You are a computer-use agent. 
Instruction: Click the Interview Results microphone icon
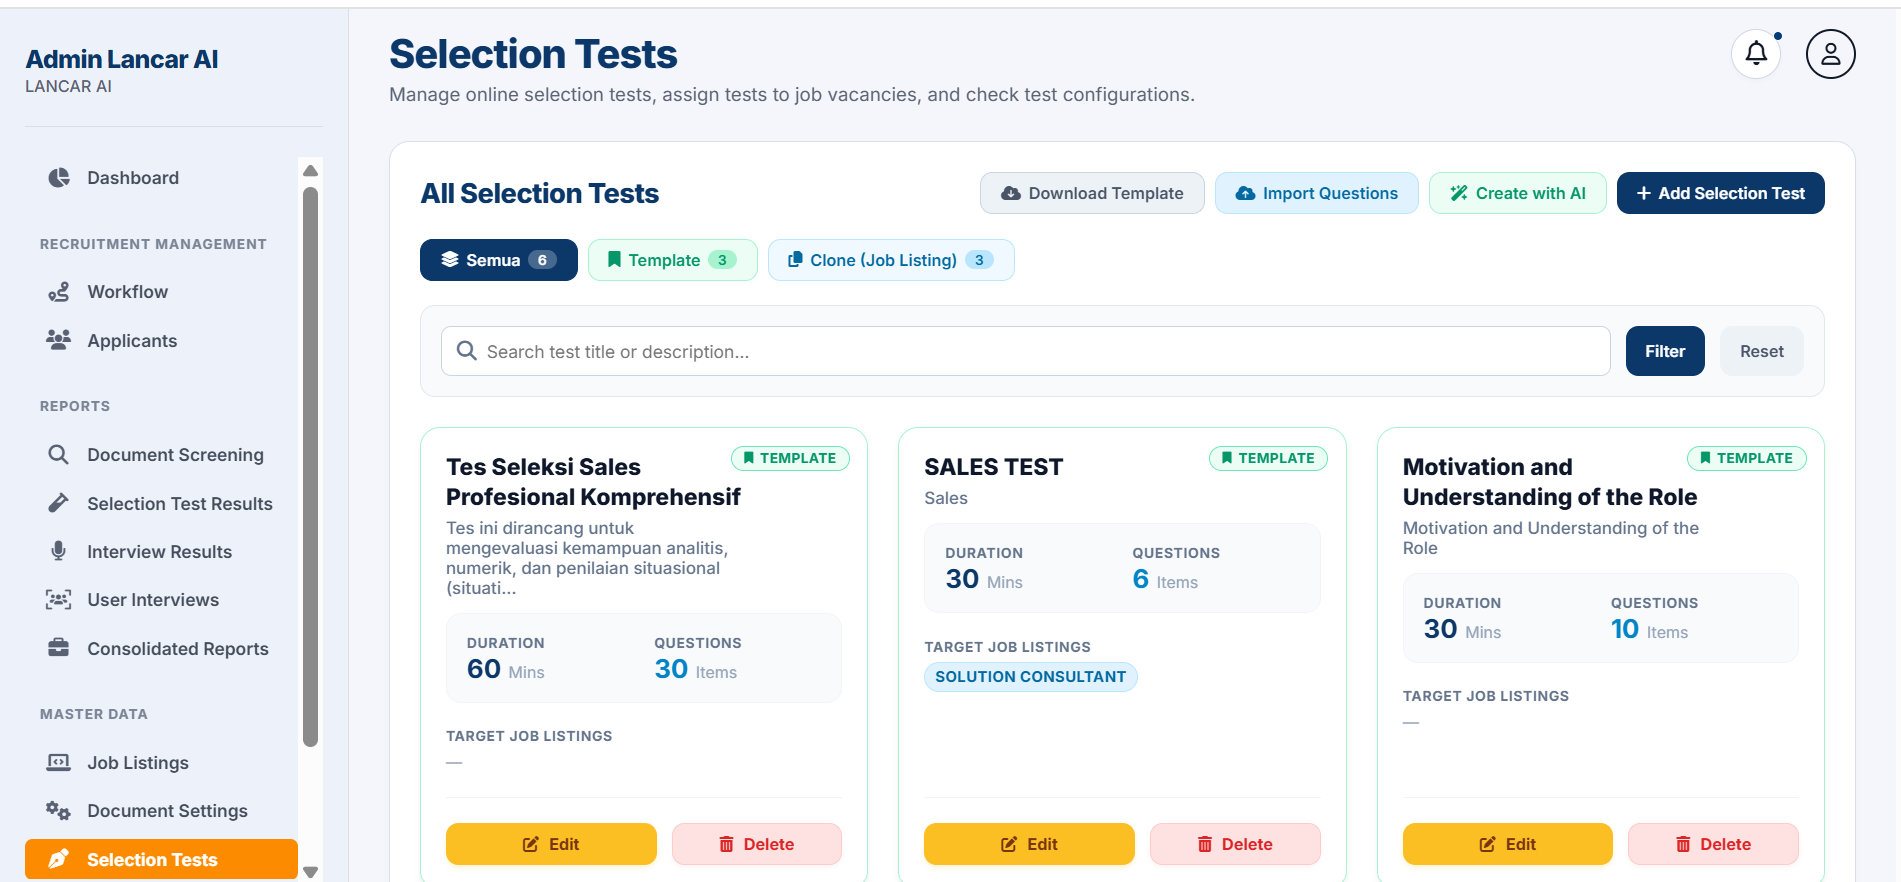pyautogui.click(x=59, y=551)
